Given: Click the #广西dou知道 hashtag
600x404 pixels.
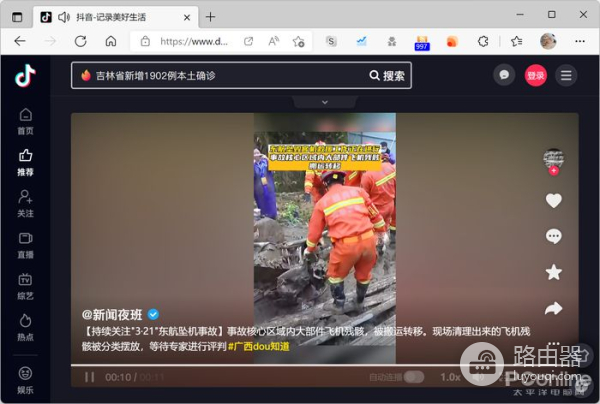Looking at the screenshot, I should pos(259,347).
